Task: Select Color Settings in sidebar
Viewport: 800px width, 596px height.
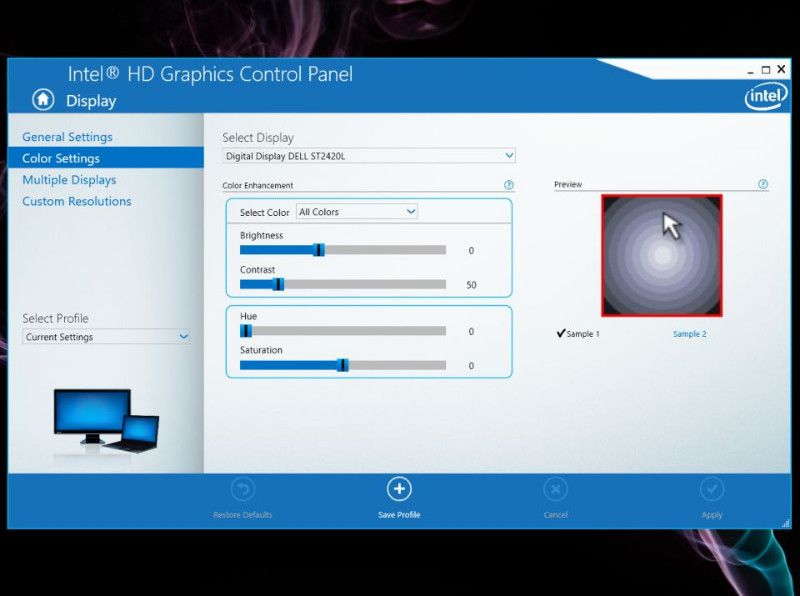Action: [x=106, y=158]
